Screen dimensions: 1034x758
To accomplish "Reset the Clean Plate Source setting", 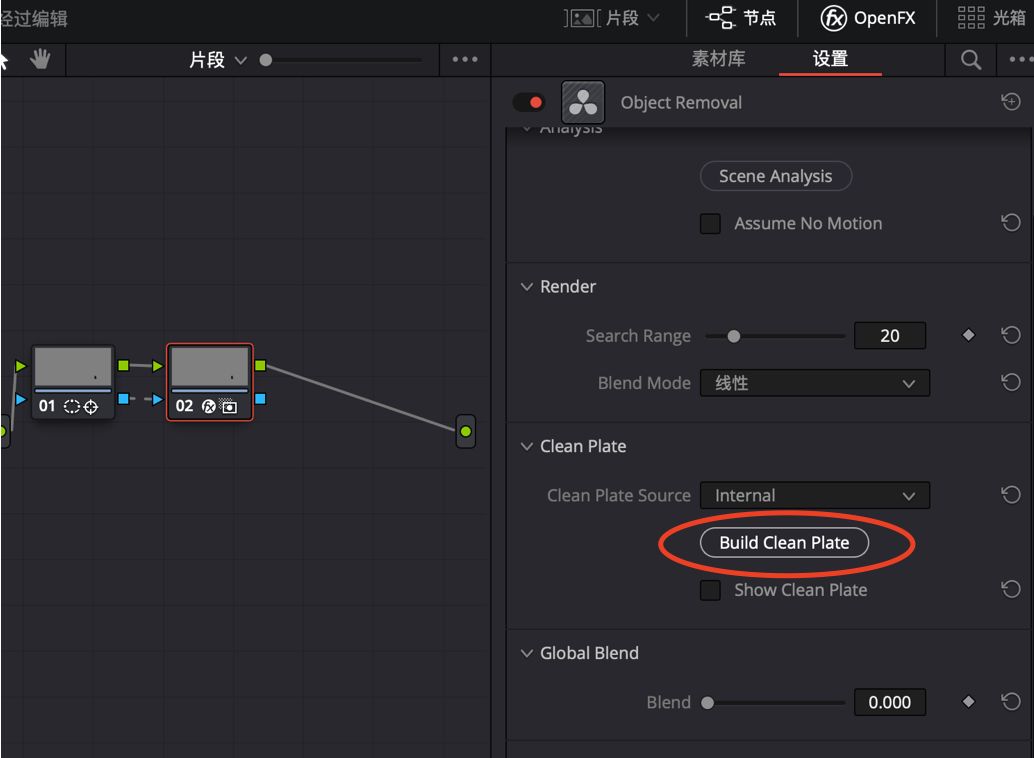I will [1010, 495].
